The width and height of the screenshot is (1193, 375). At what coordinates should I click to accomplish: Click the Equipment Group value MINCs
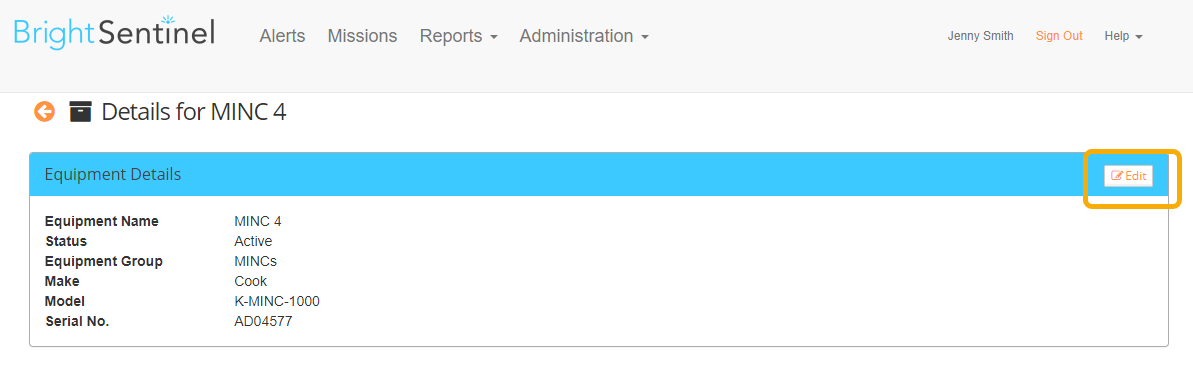(256, 262)
